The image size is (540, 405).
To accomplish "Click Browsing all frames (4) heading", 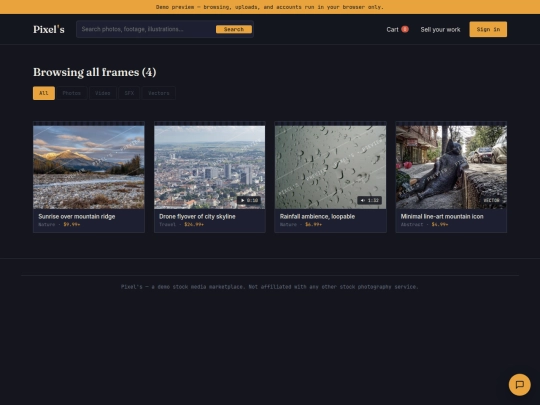I will (x=95, y=72).
